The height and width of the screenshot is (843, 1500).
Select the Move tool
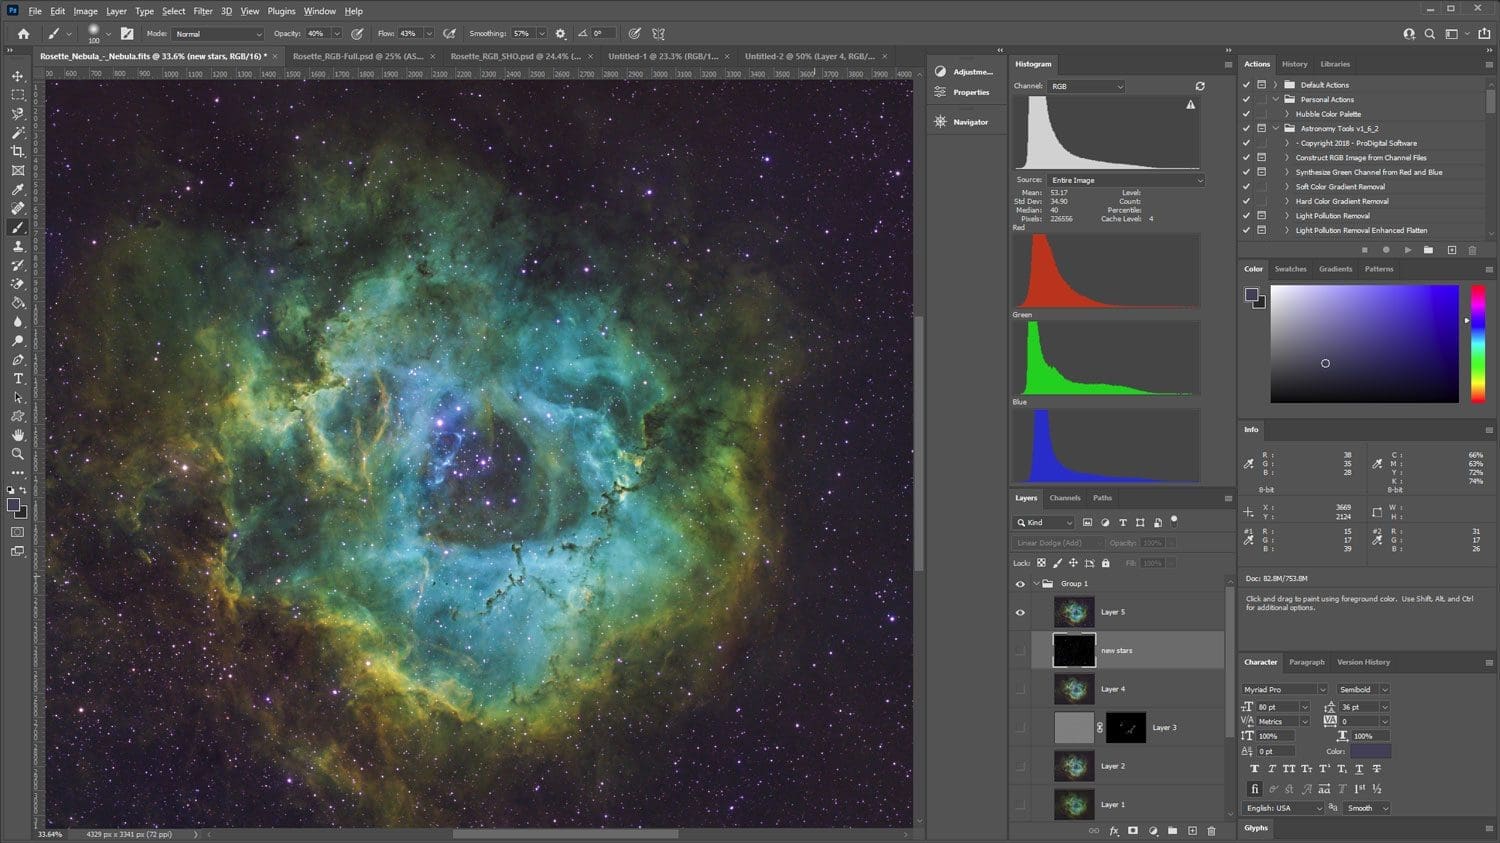coord(17,76)
